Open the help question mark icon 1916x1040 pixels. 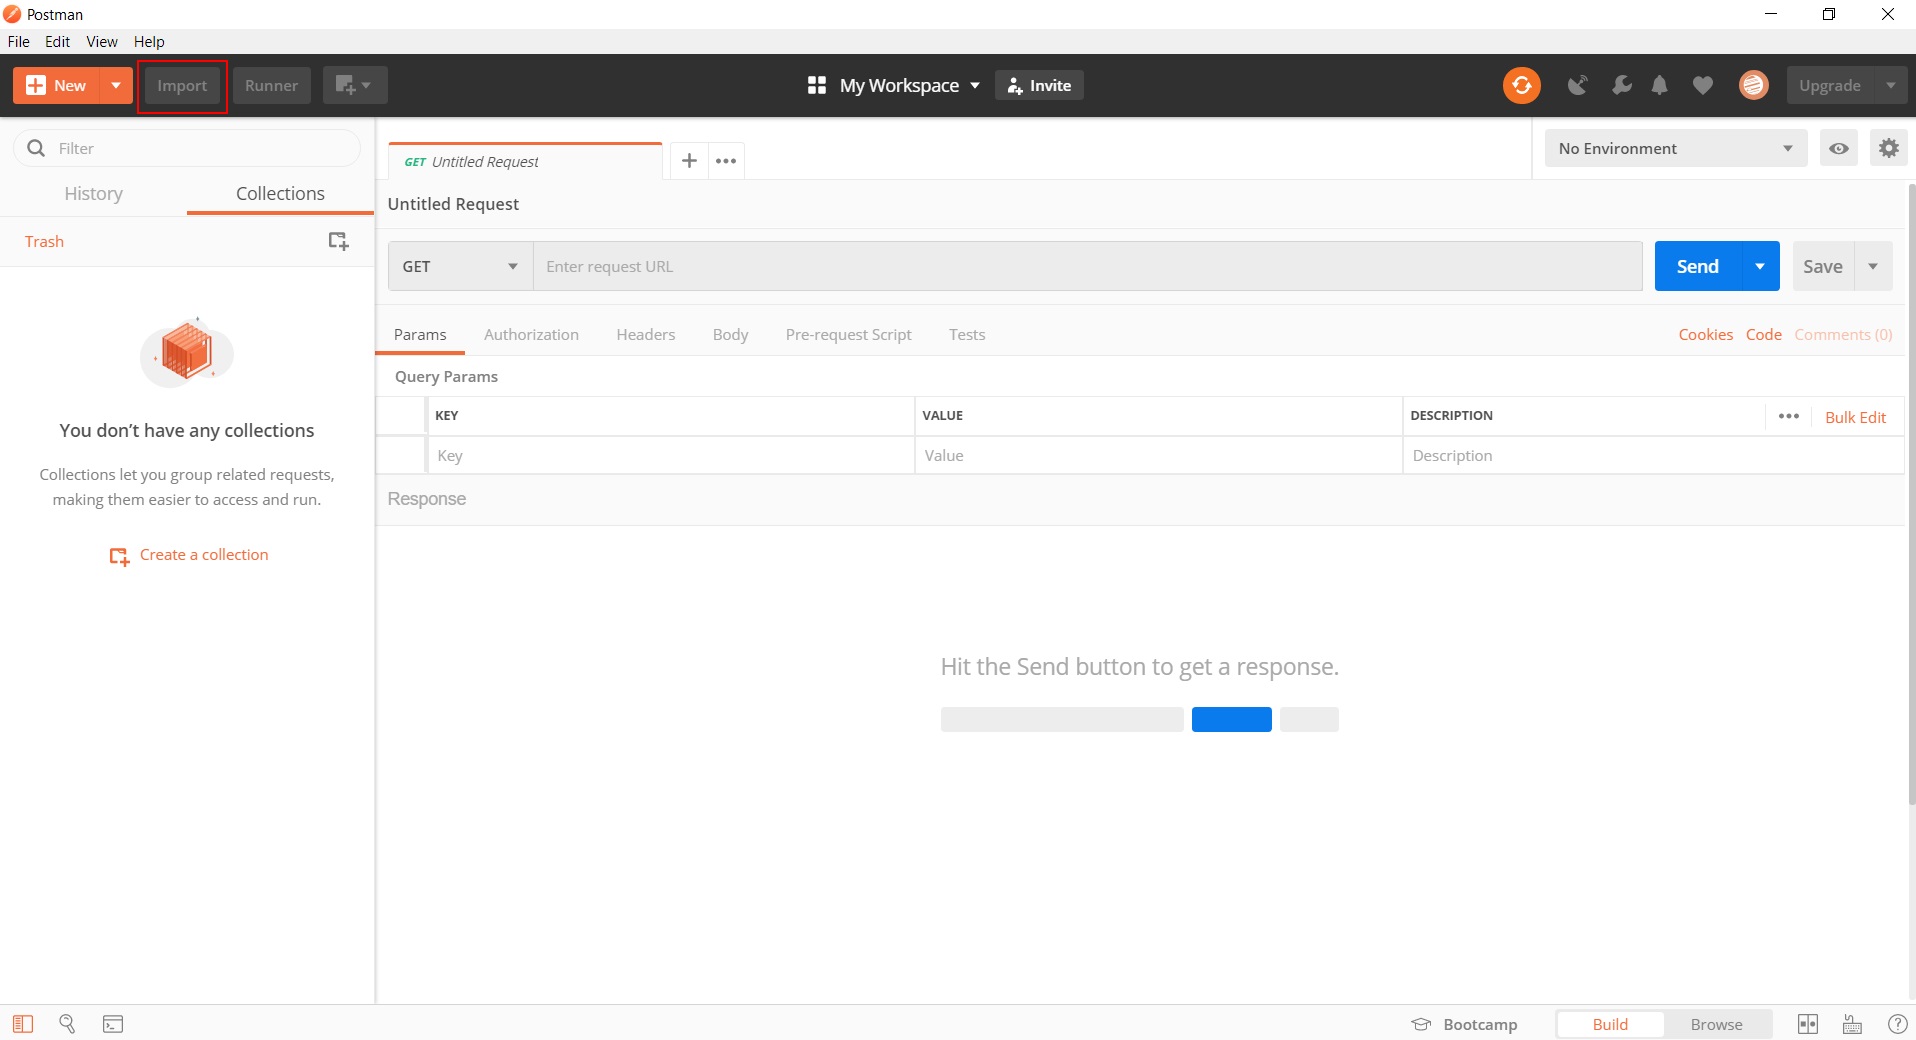pos(1897,1024)
